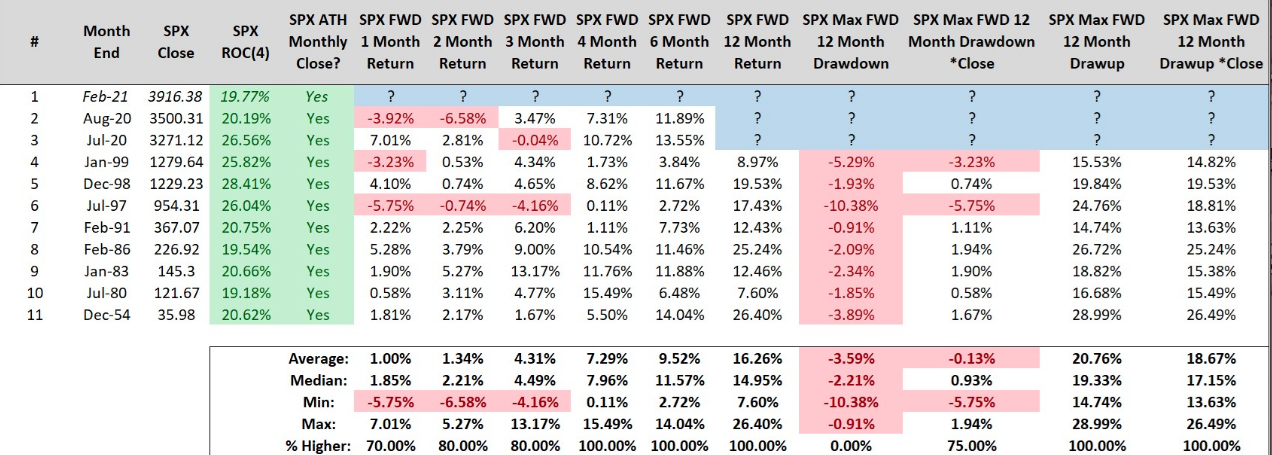1272x455 pixels.
Task: Click the 'Month End' column header
Action: coord(106,42)
